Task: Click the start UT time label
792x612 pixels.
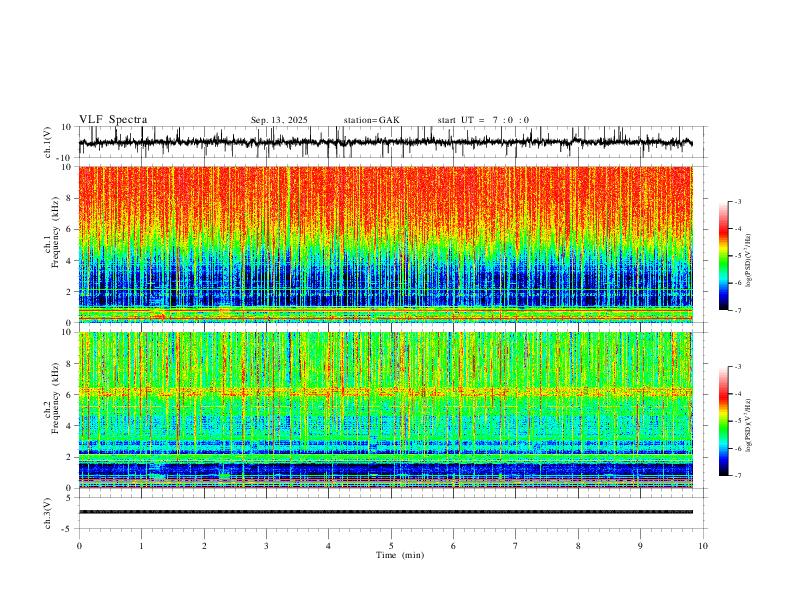Action: tap(483, 120)
